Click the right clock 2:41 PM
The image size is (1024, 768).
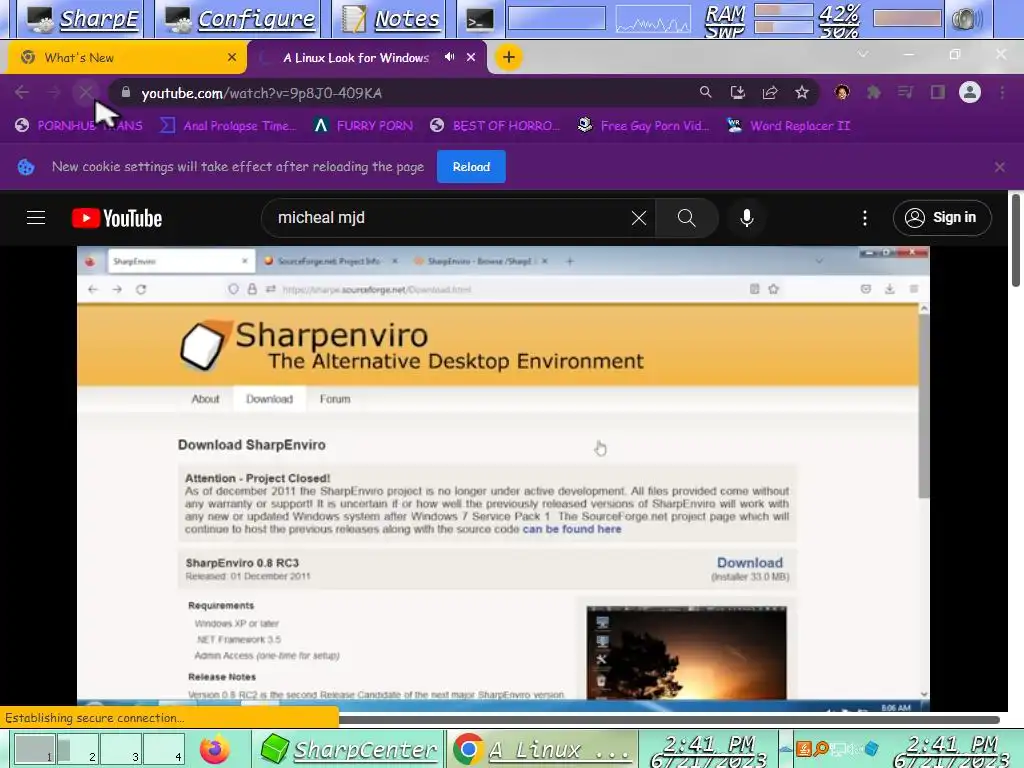coord(952,750)
